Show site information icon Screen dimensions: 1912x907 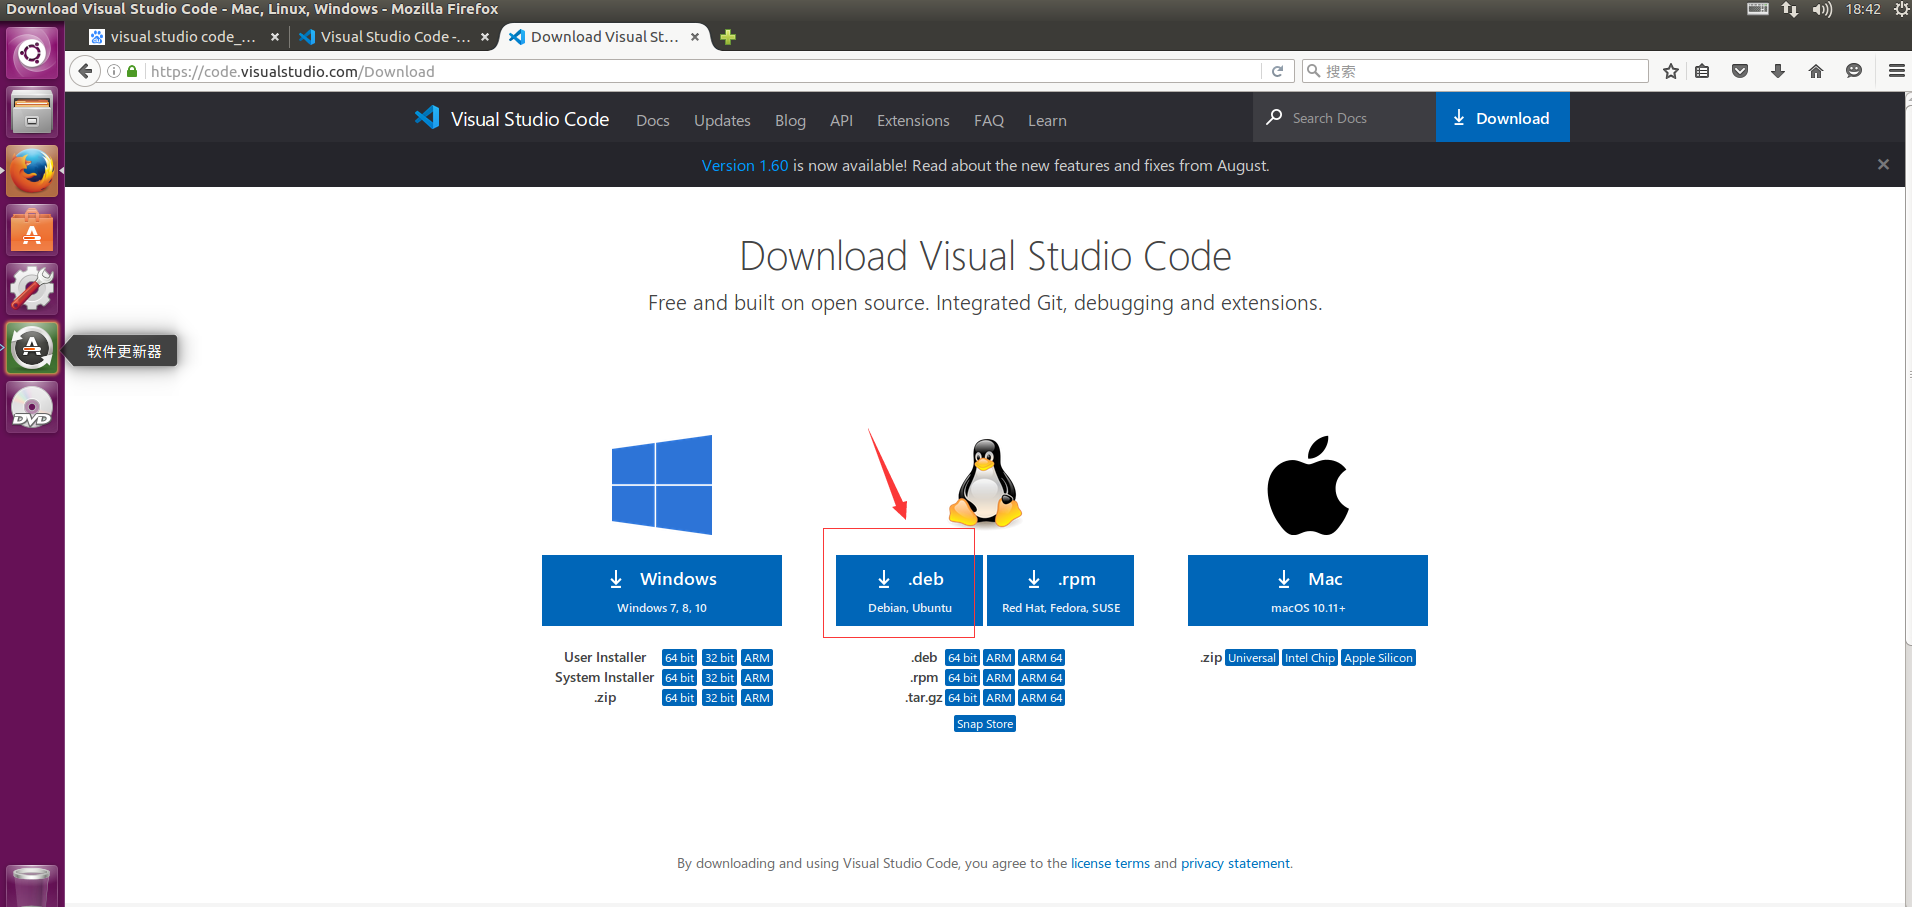[114, 71]
